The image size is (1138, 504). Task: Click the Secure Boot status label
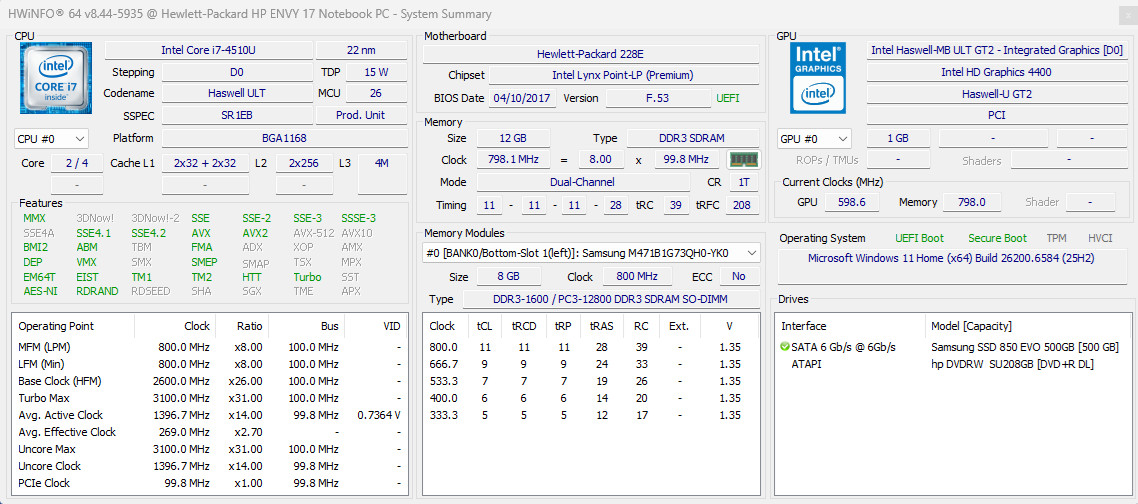[x=997, y=238]
